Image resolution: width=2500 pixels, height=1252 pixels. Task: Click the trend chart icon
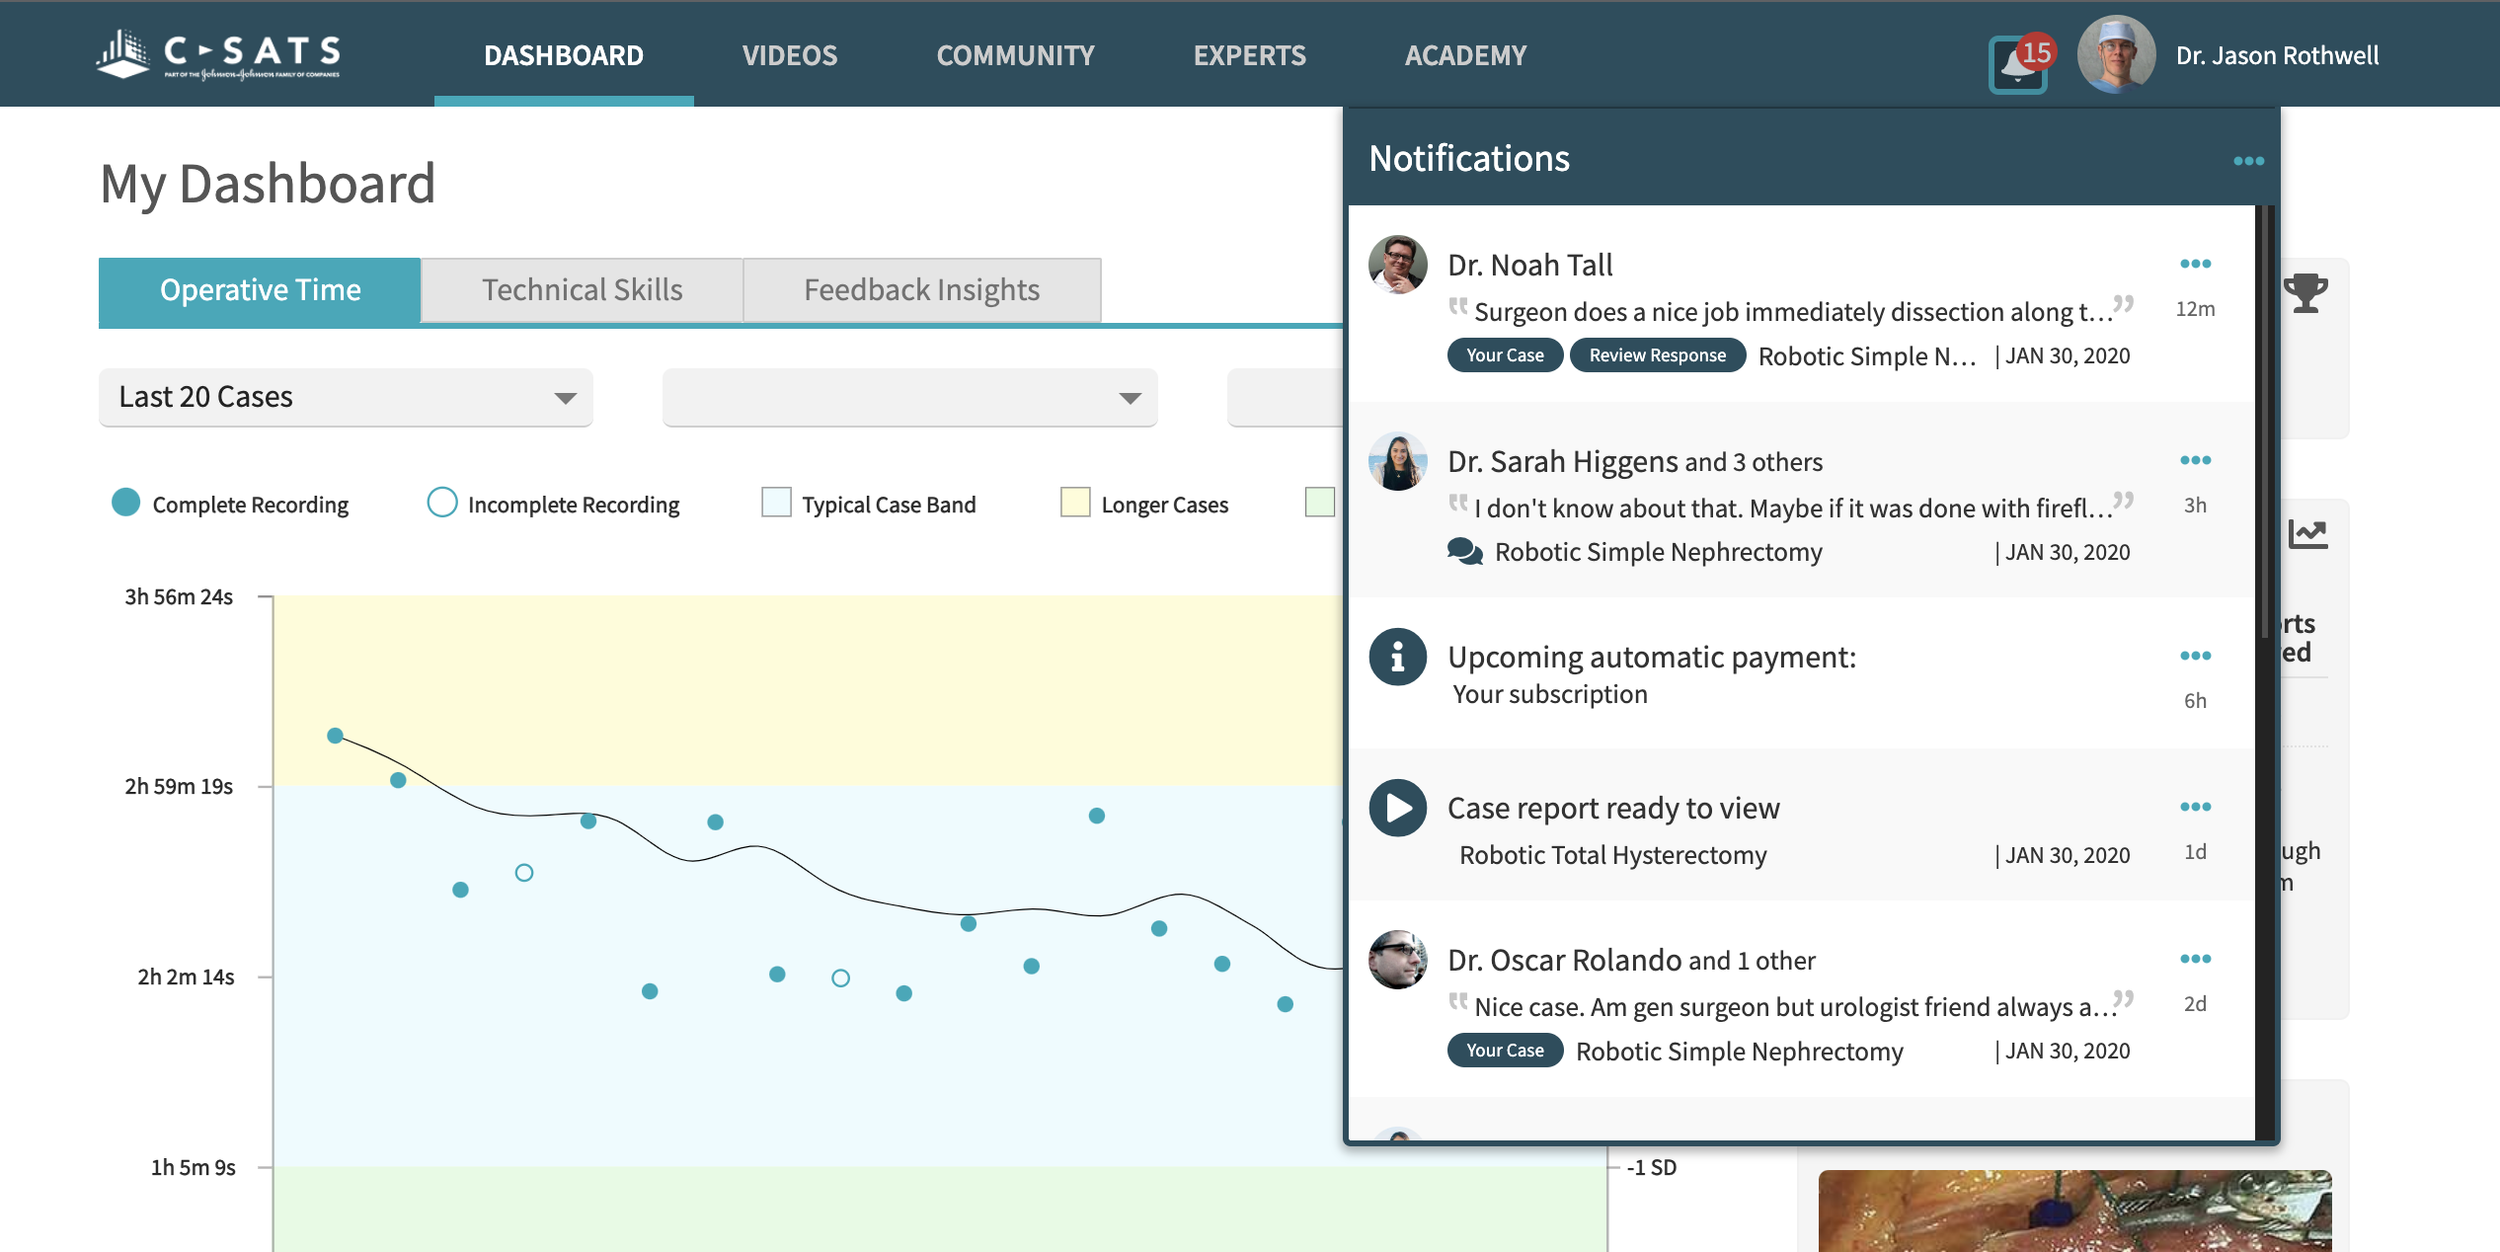pyautogui.click(x=2307, y=534)
